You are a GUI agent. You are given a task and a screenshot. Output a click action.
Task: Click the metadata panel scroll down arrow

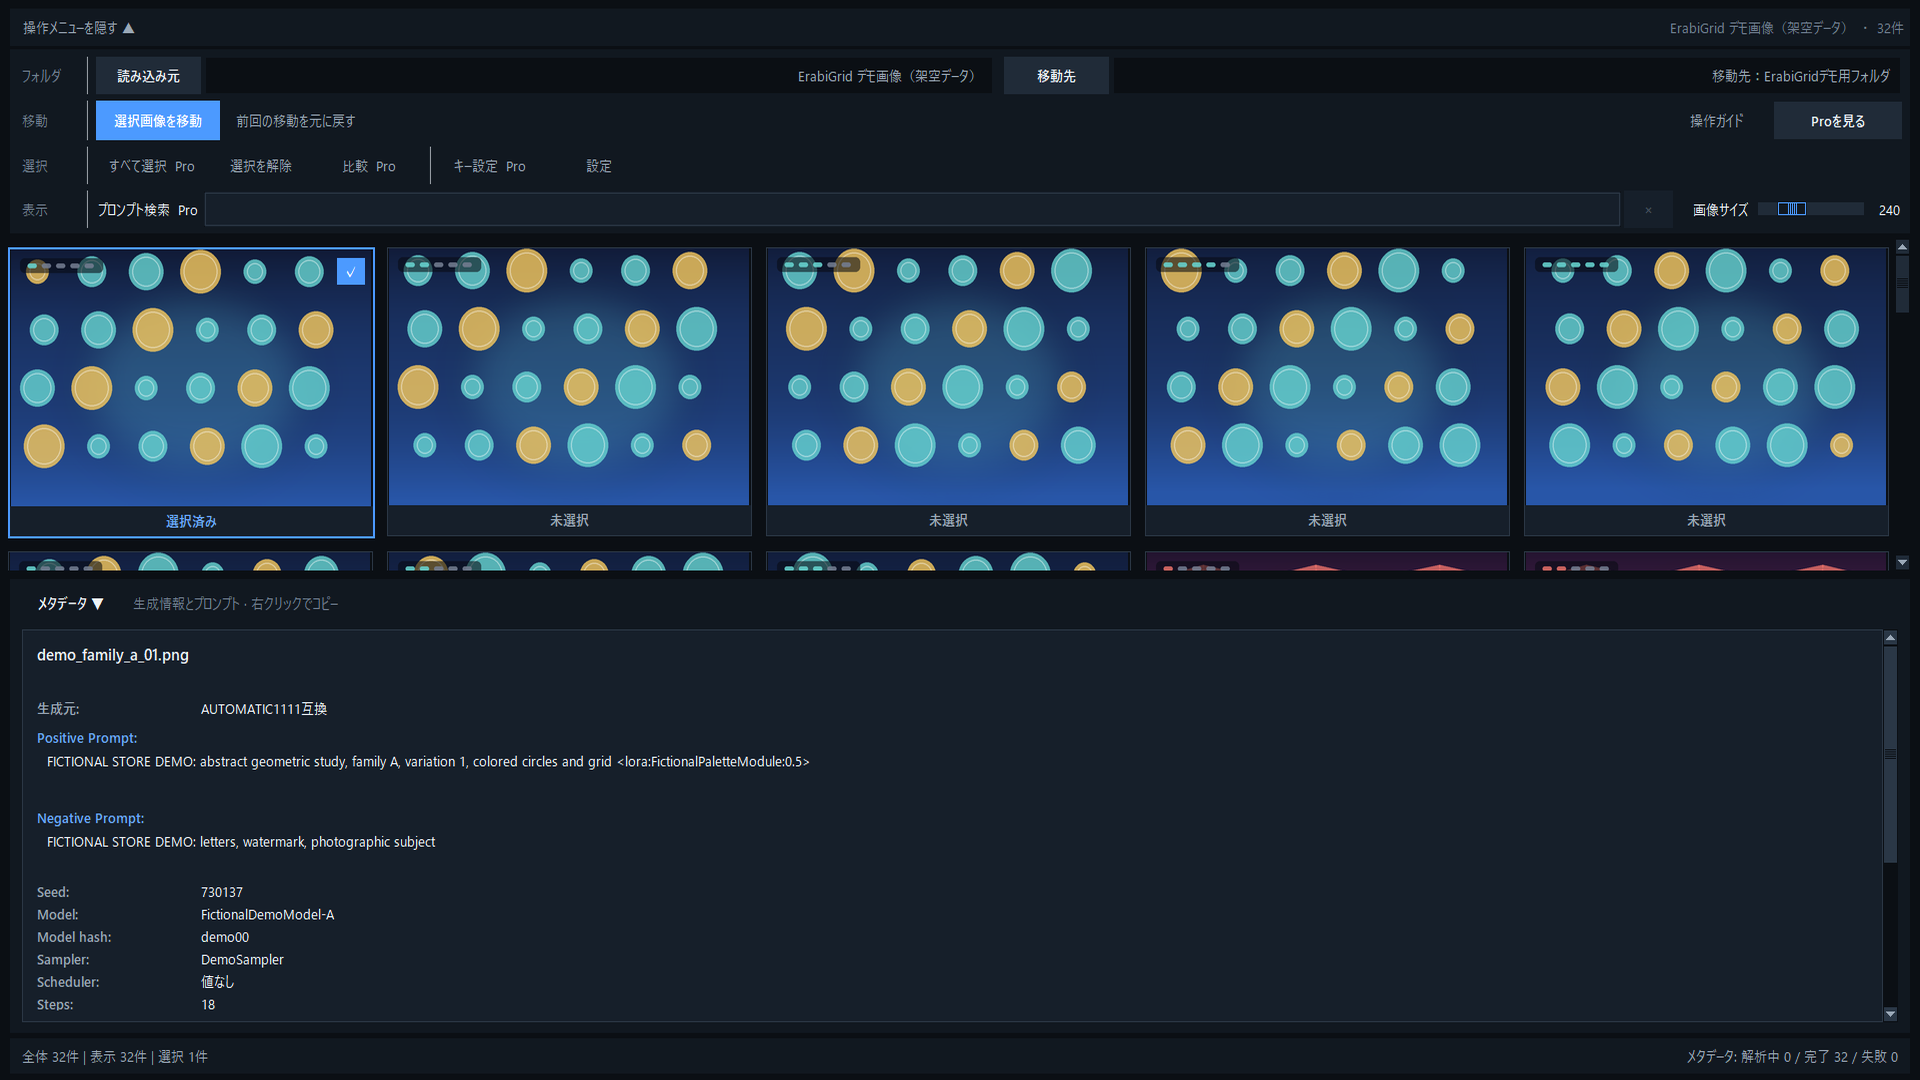click(x=1890, y=1014)
